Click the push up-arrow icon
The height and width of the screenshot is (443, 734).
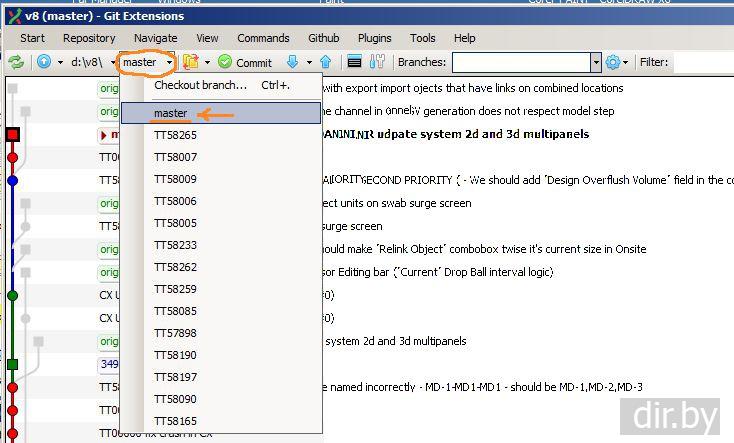[x=325, y=62]
